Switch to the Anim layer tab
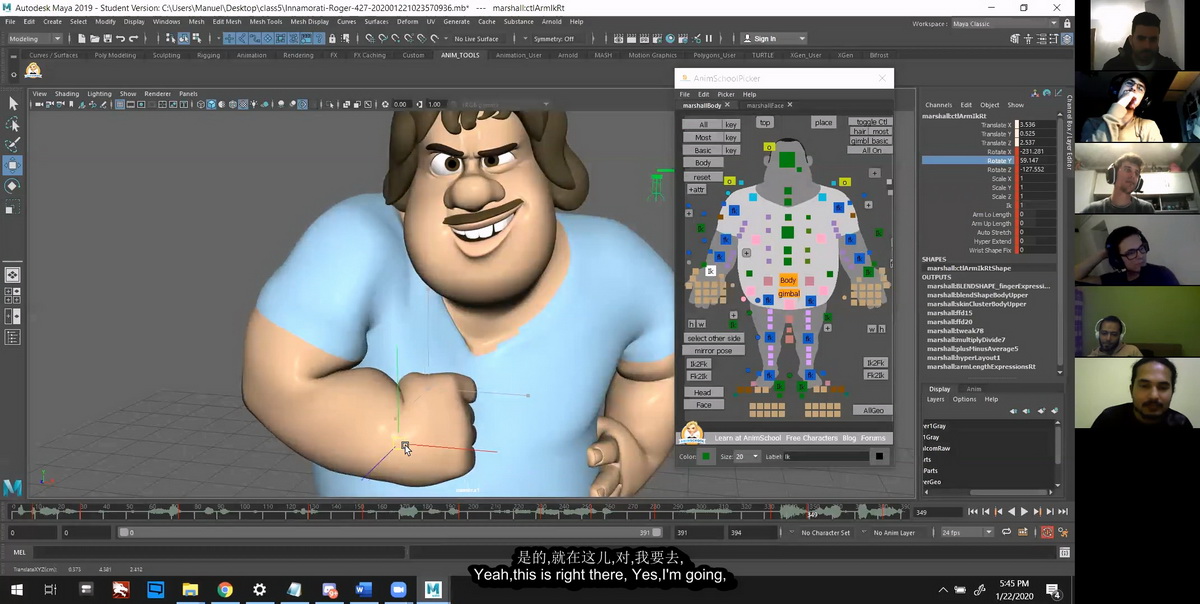1200x604 pixels. (973, 389)
